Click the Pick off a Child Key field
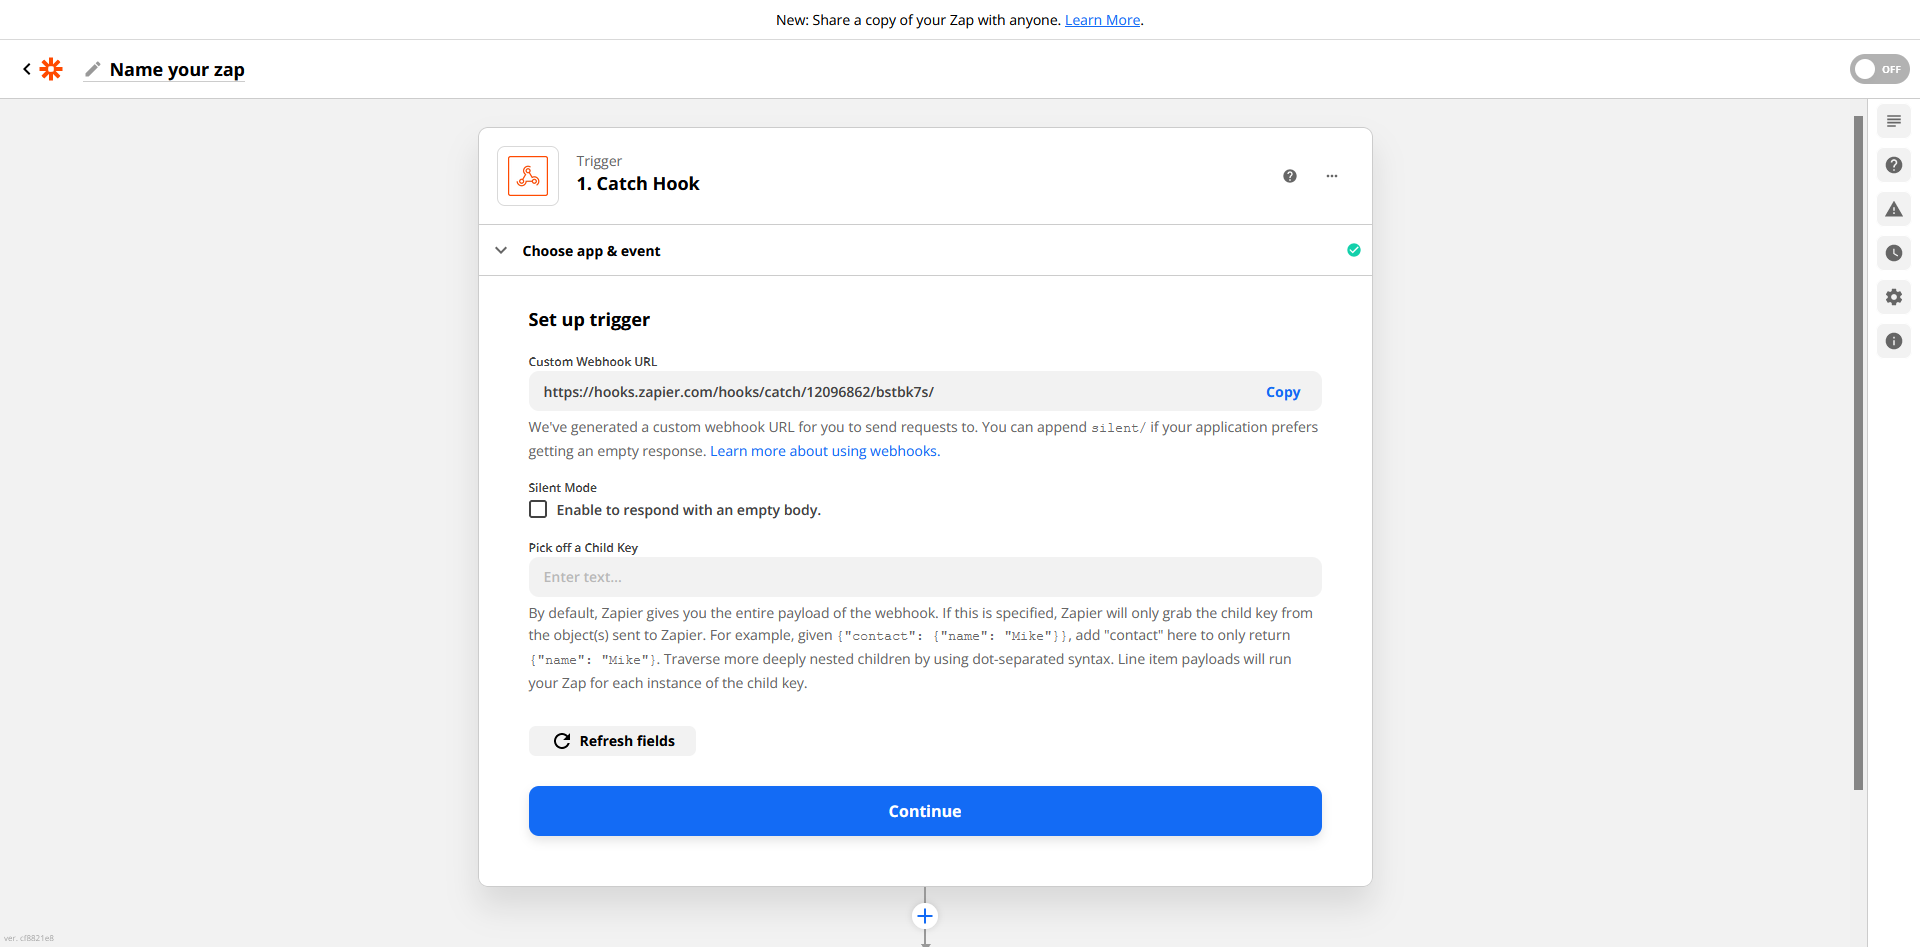 click(925, 577)
